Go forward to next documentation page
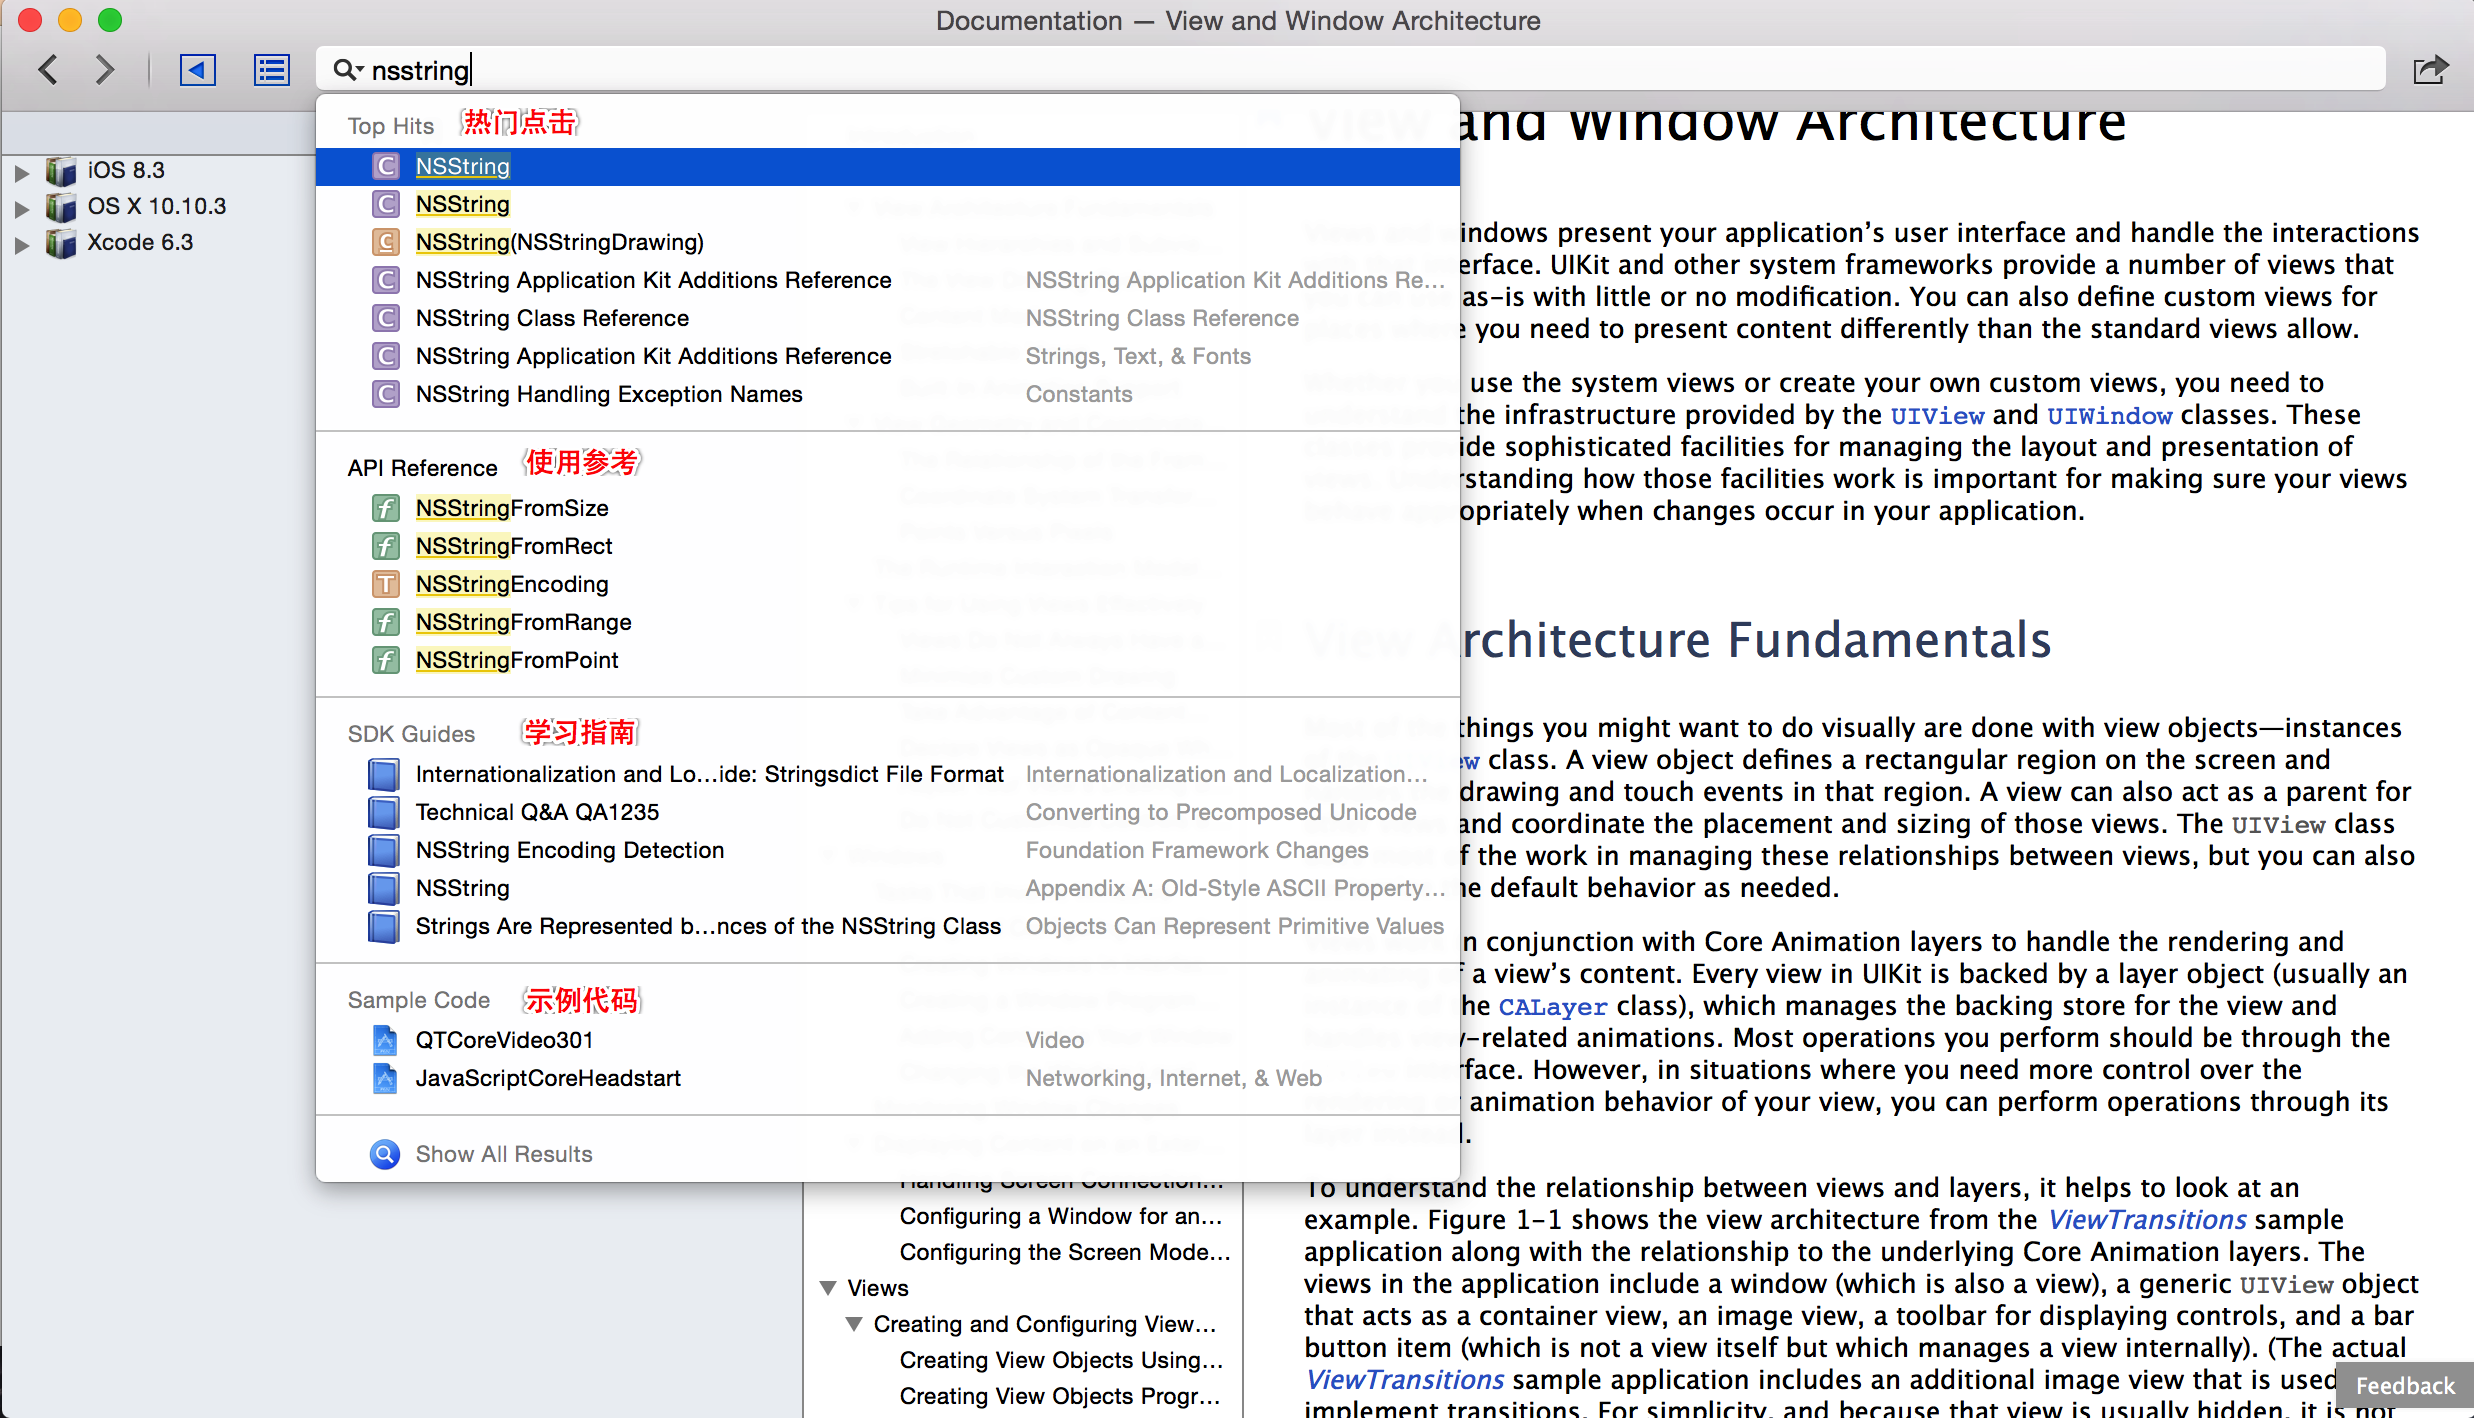This screenshot has width=2474, height=1418. (105, 70)
